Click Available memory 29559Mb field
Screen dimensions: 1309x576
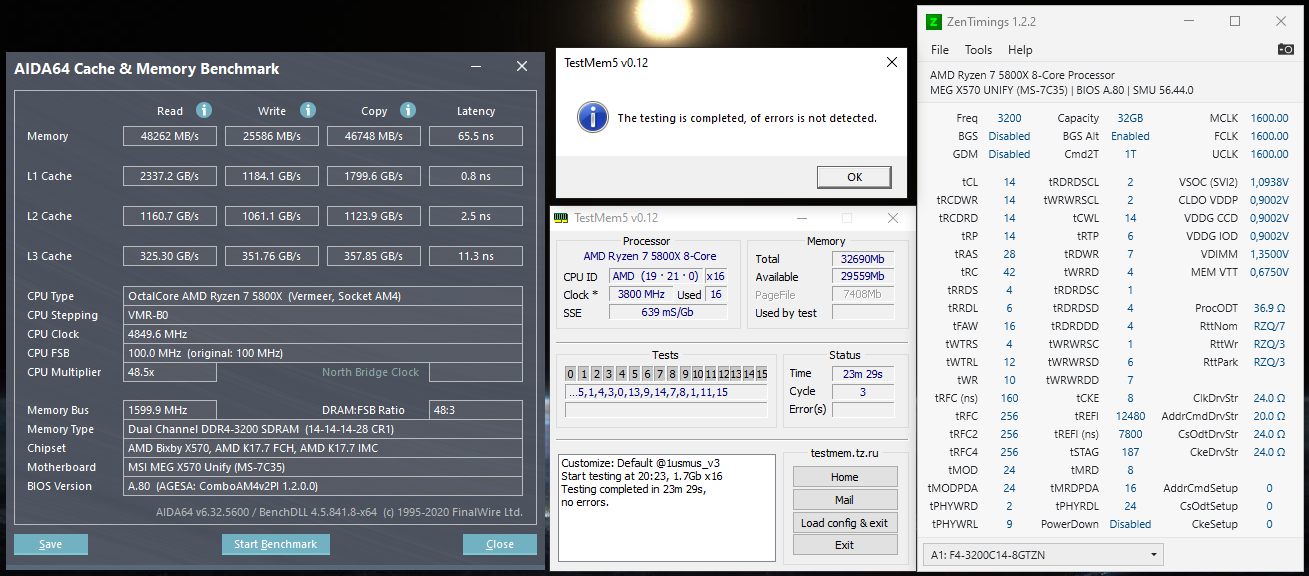(x=863, y=277)
